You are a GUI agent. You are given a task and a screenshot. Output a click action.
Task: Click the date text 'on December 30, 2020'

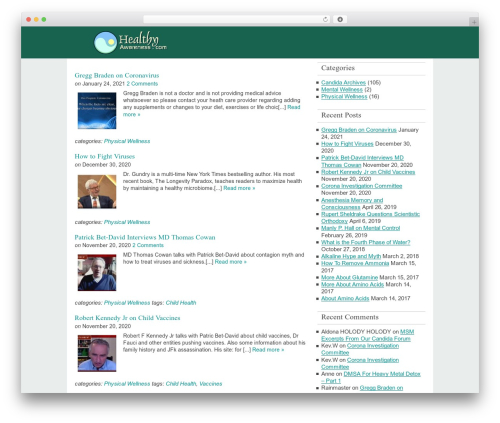tap(103, 165)
